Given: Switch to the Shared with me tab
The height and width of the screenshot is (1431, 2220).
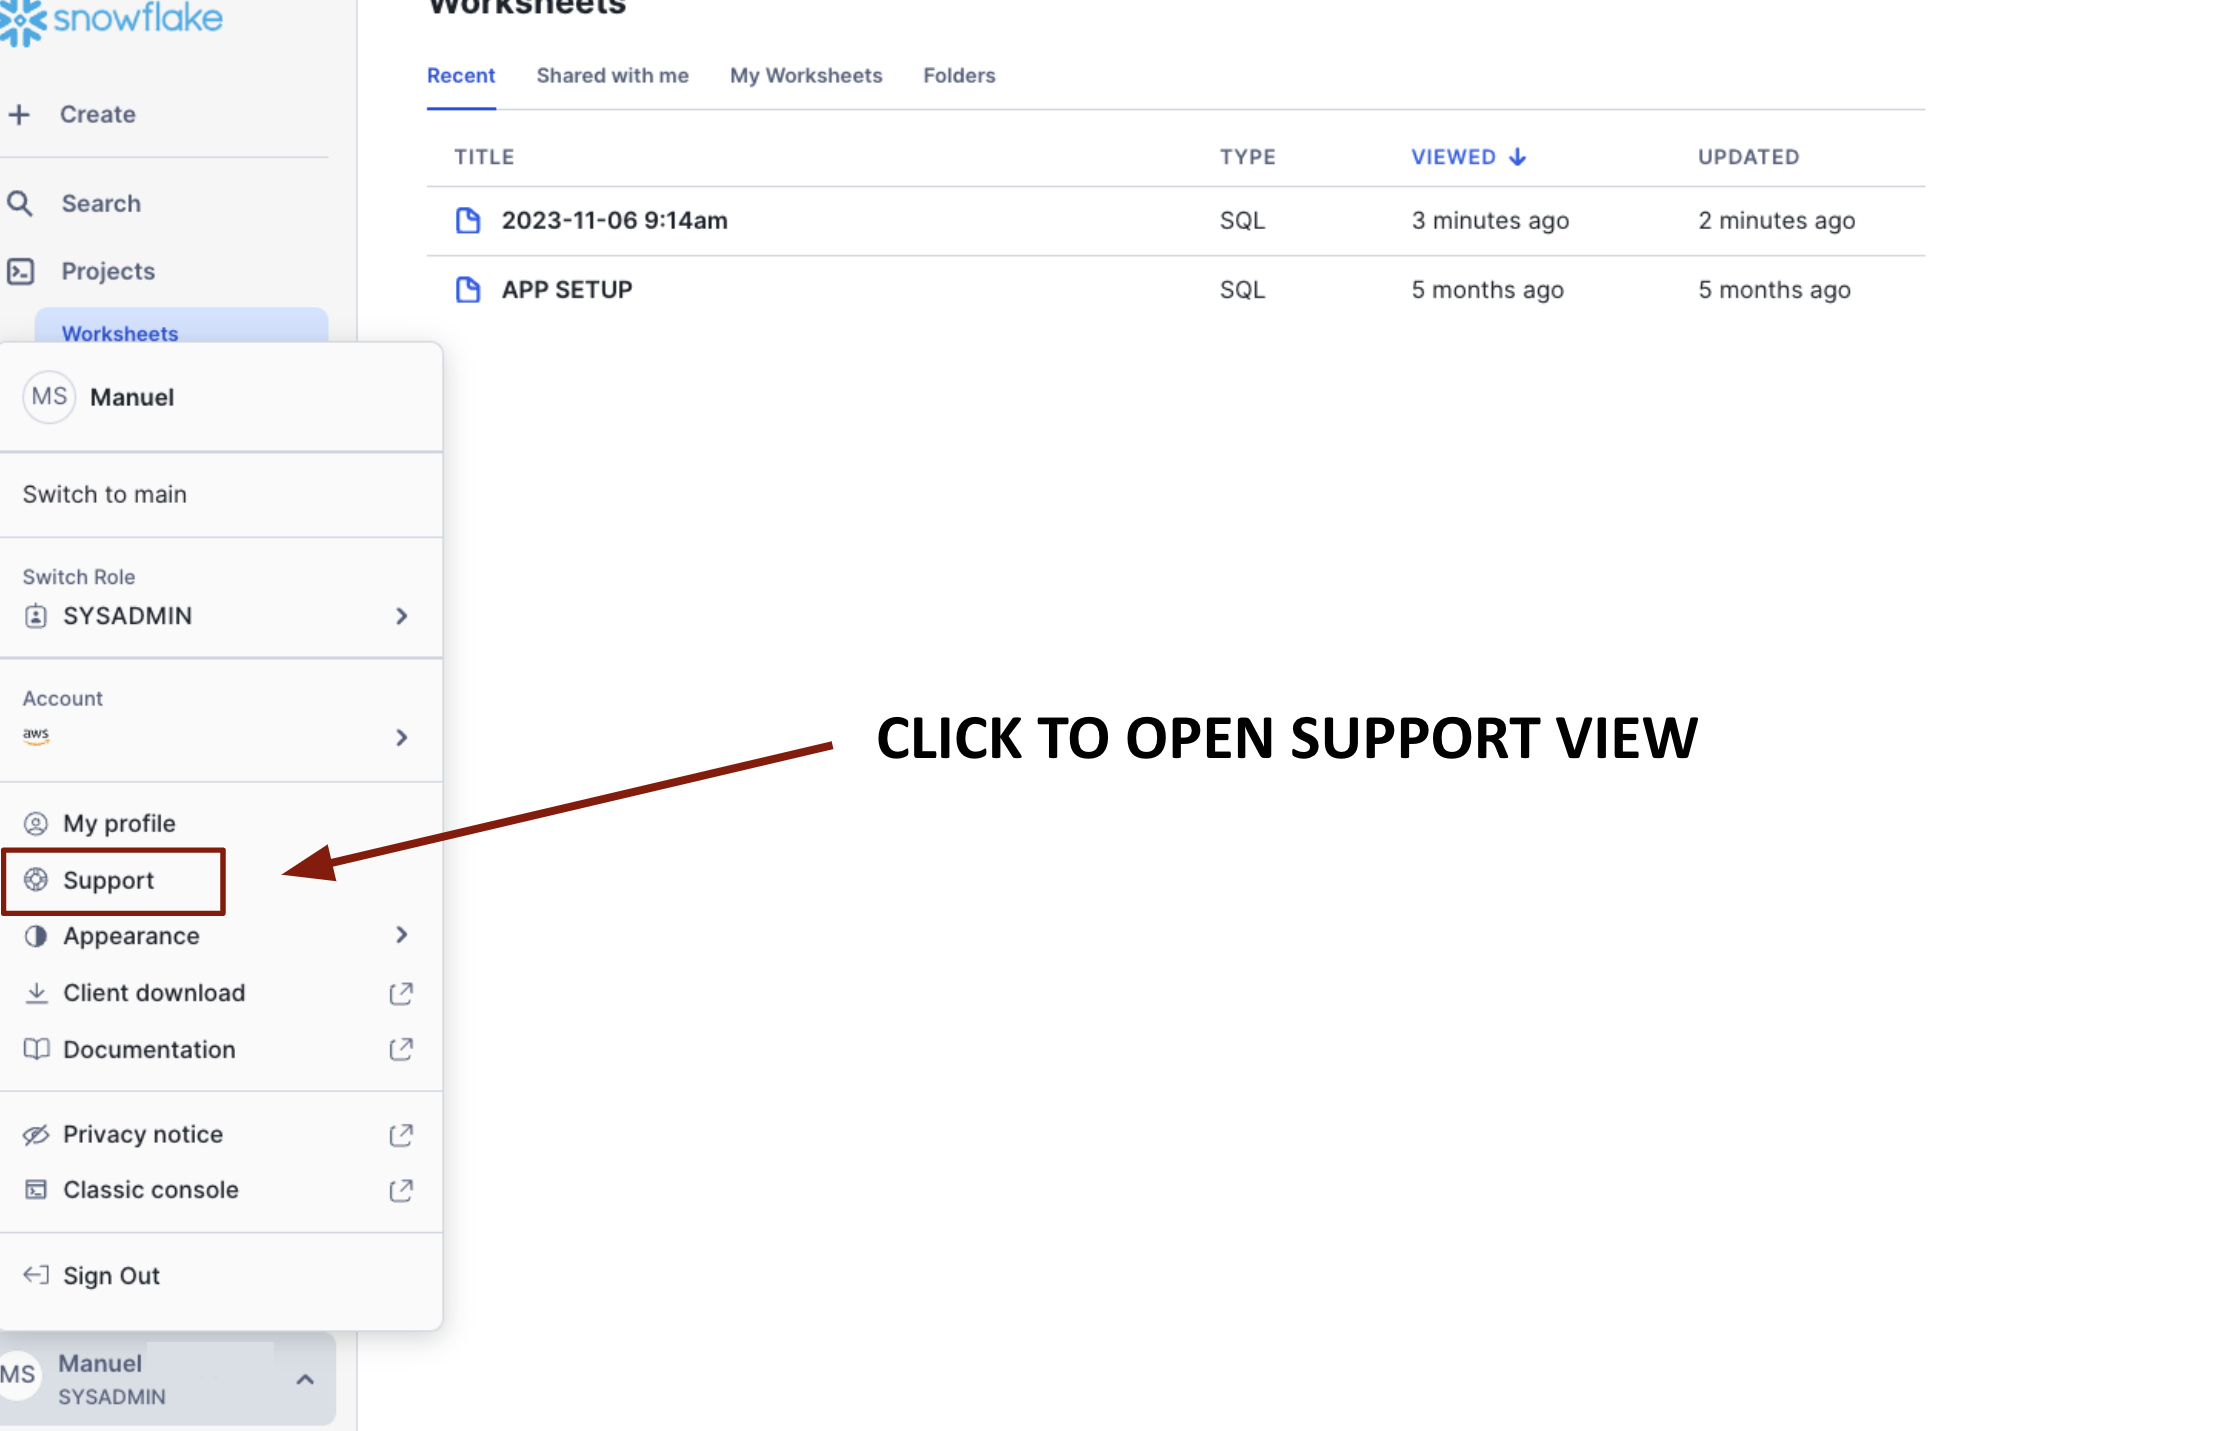Looking at the screenshot, I should (612, 75).
